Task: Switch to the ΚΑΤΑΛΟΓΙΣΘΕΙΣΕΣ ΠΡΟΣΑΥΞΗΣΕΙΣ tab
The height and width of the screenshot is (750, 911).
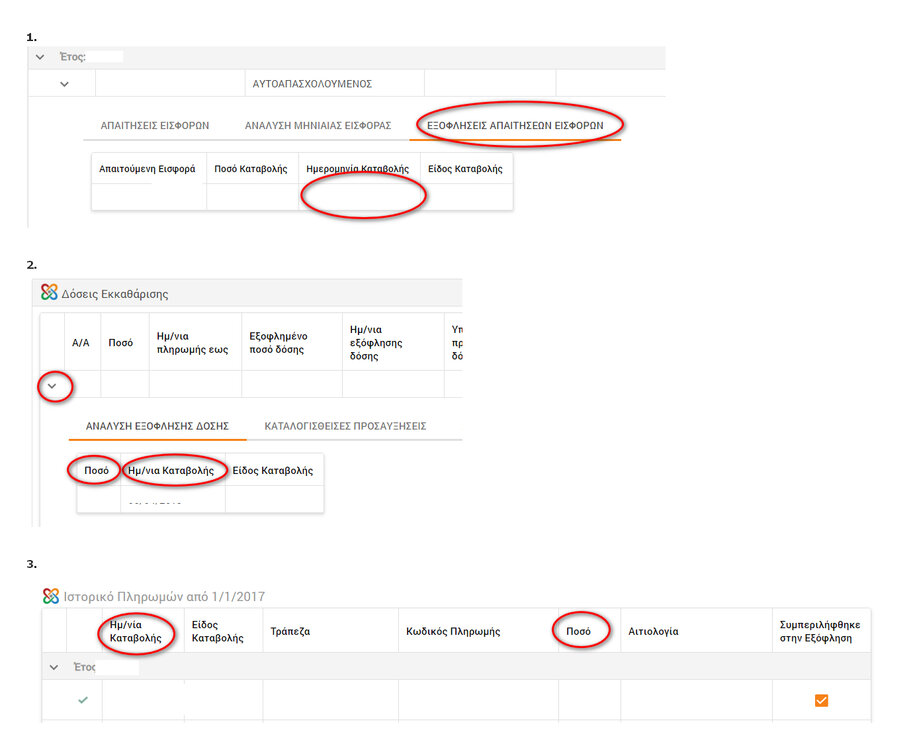Action: (345, 426)
